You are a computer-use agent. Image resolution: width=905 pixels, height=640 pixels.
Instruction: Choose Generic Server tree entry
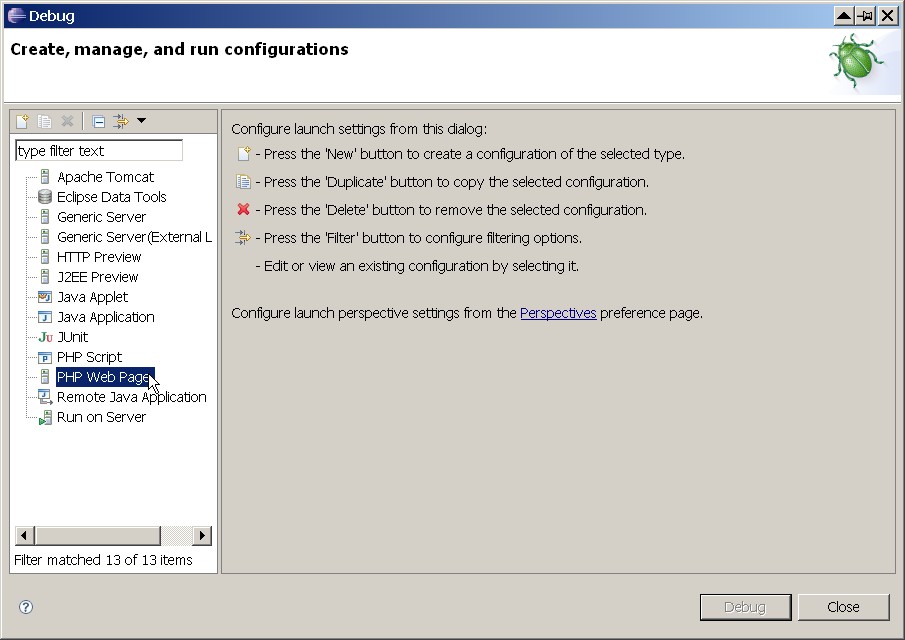102,217
